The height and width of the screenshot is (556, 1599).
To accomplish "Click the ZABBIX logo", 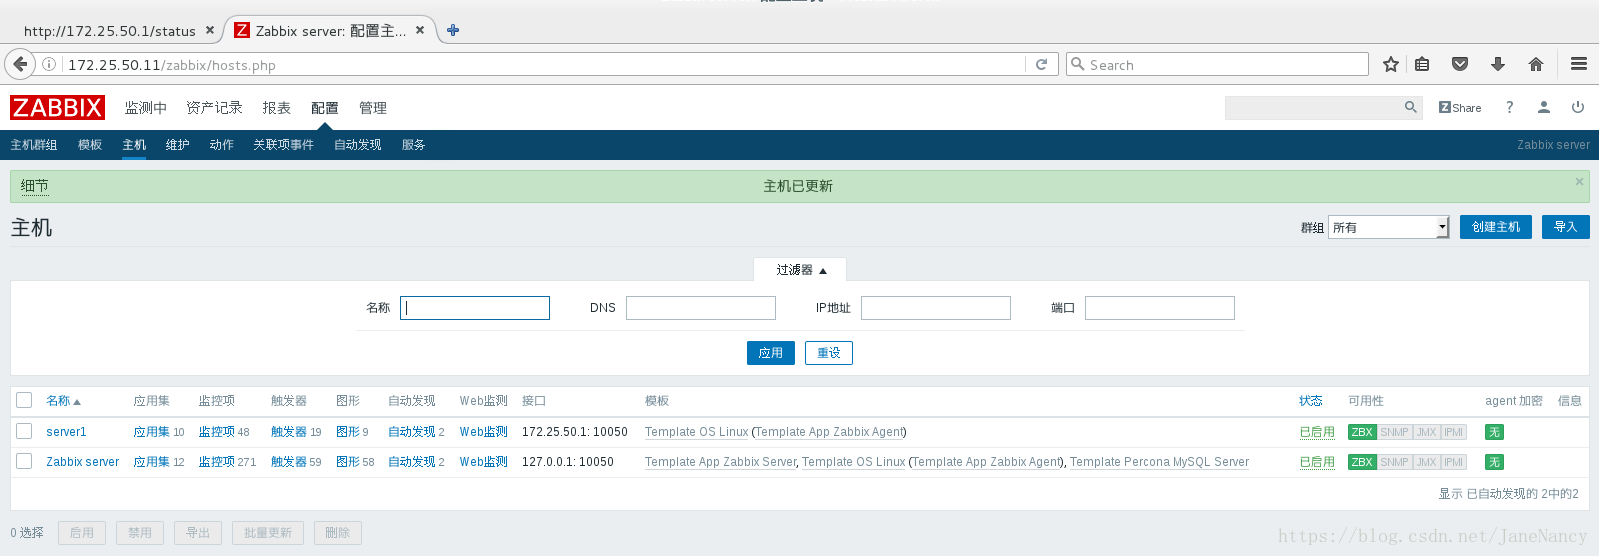I will [x=58, y=107].
